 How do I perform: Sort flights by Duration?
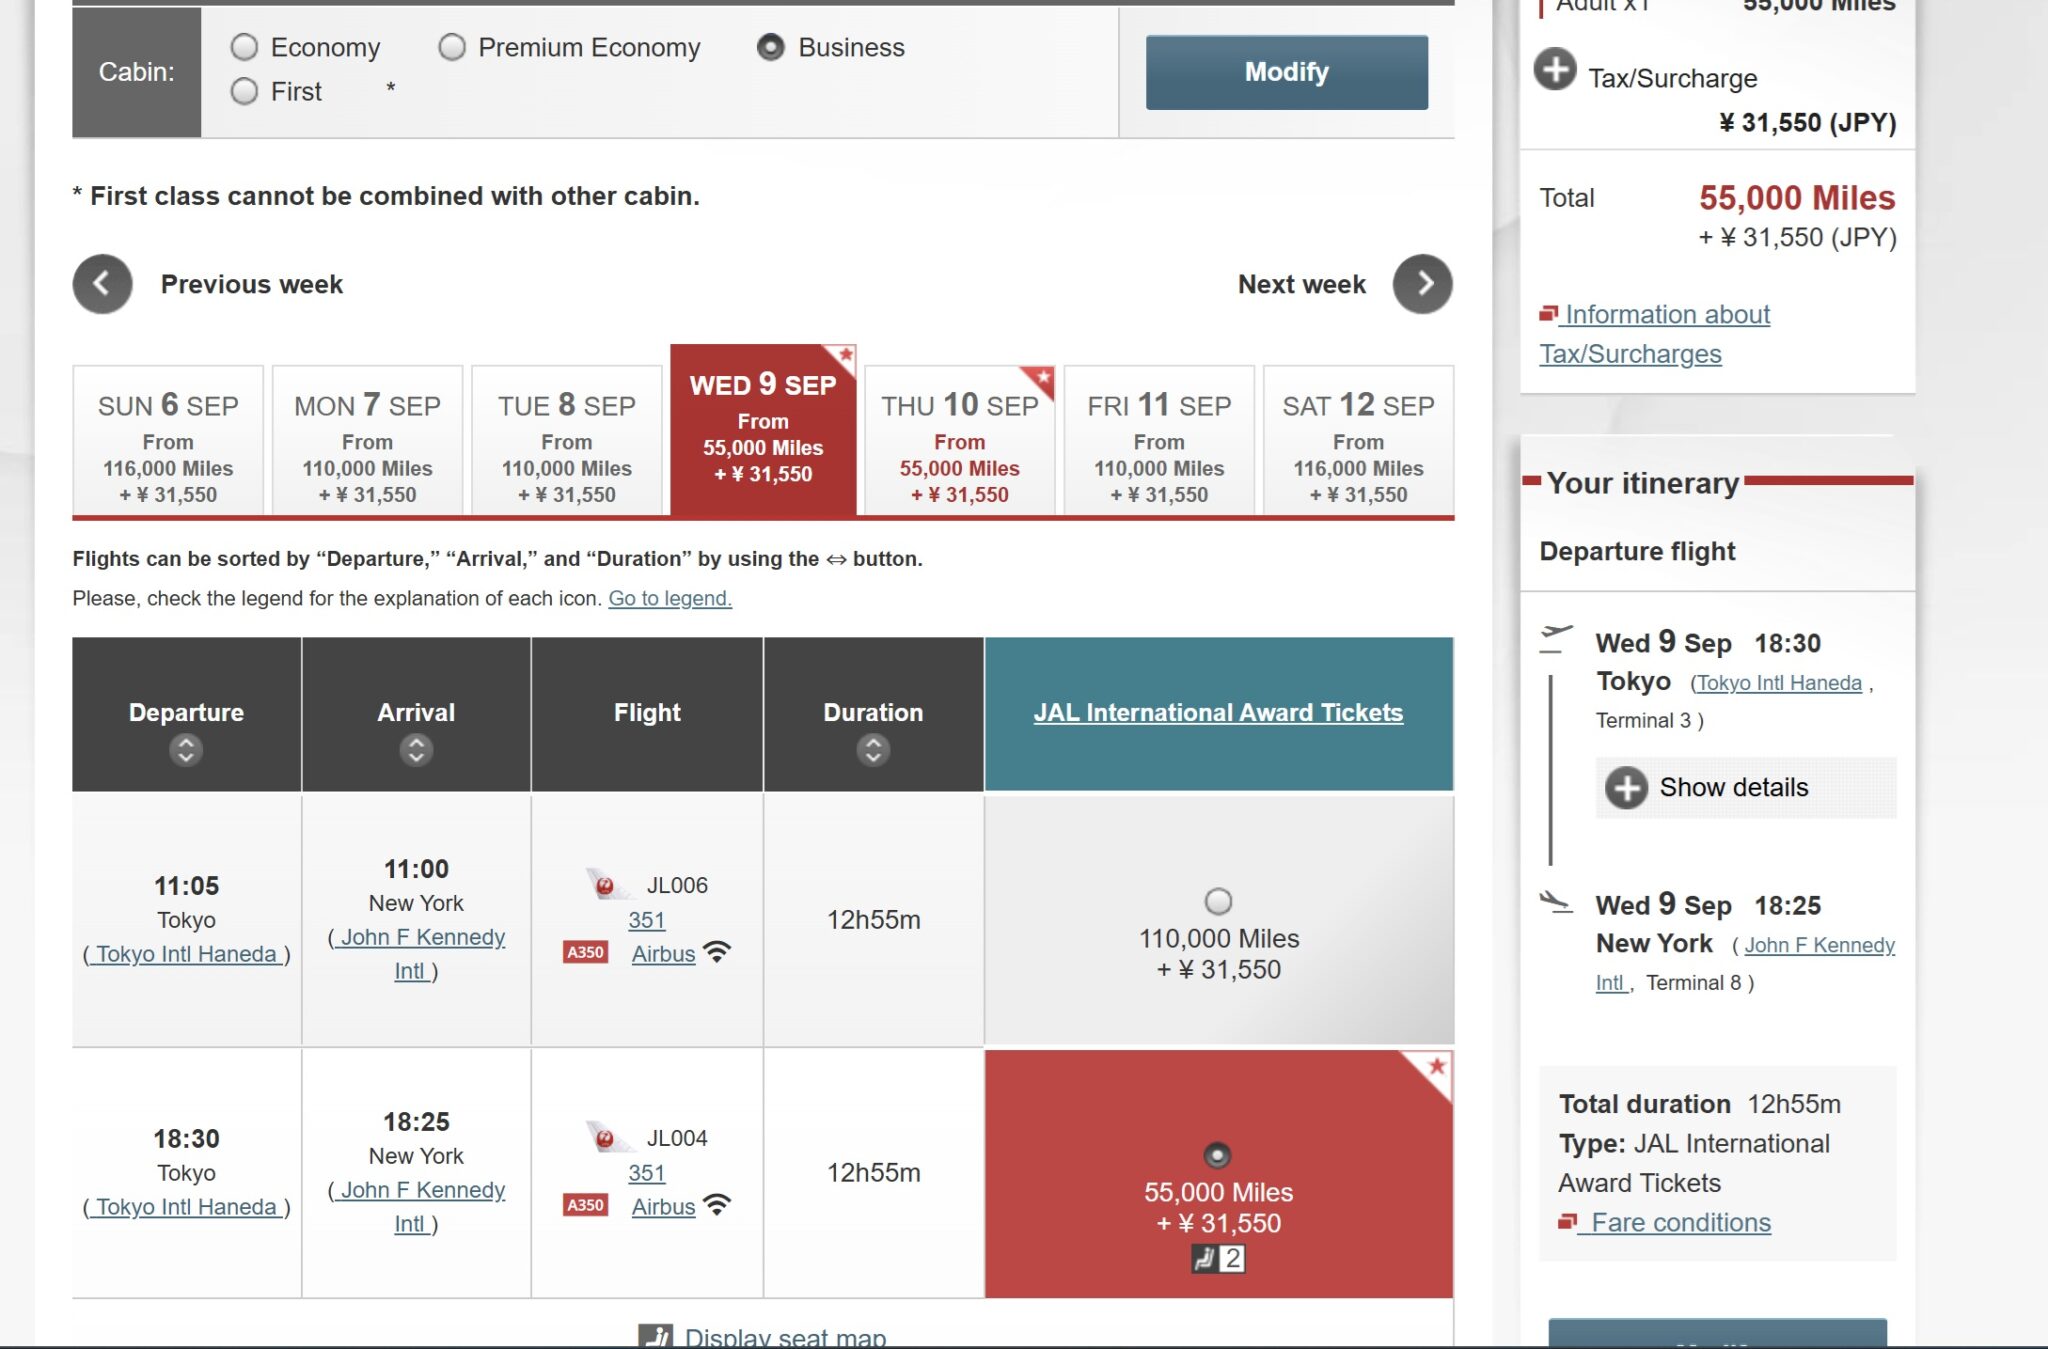point(873,750)
